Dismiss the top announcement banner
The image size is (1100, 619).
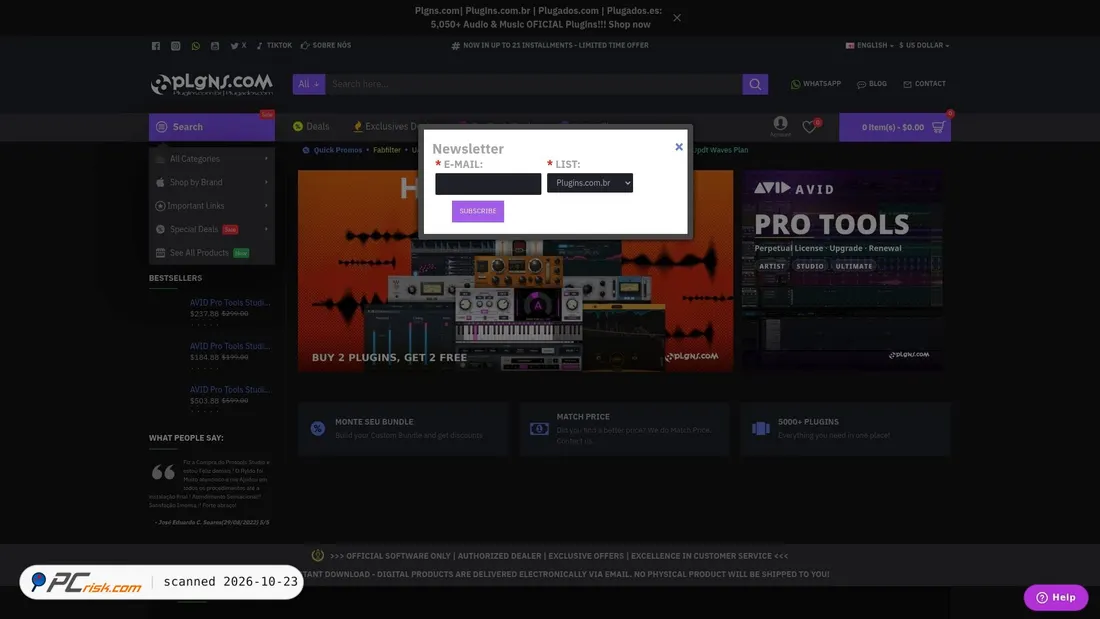677,18
